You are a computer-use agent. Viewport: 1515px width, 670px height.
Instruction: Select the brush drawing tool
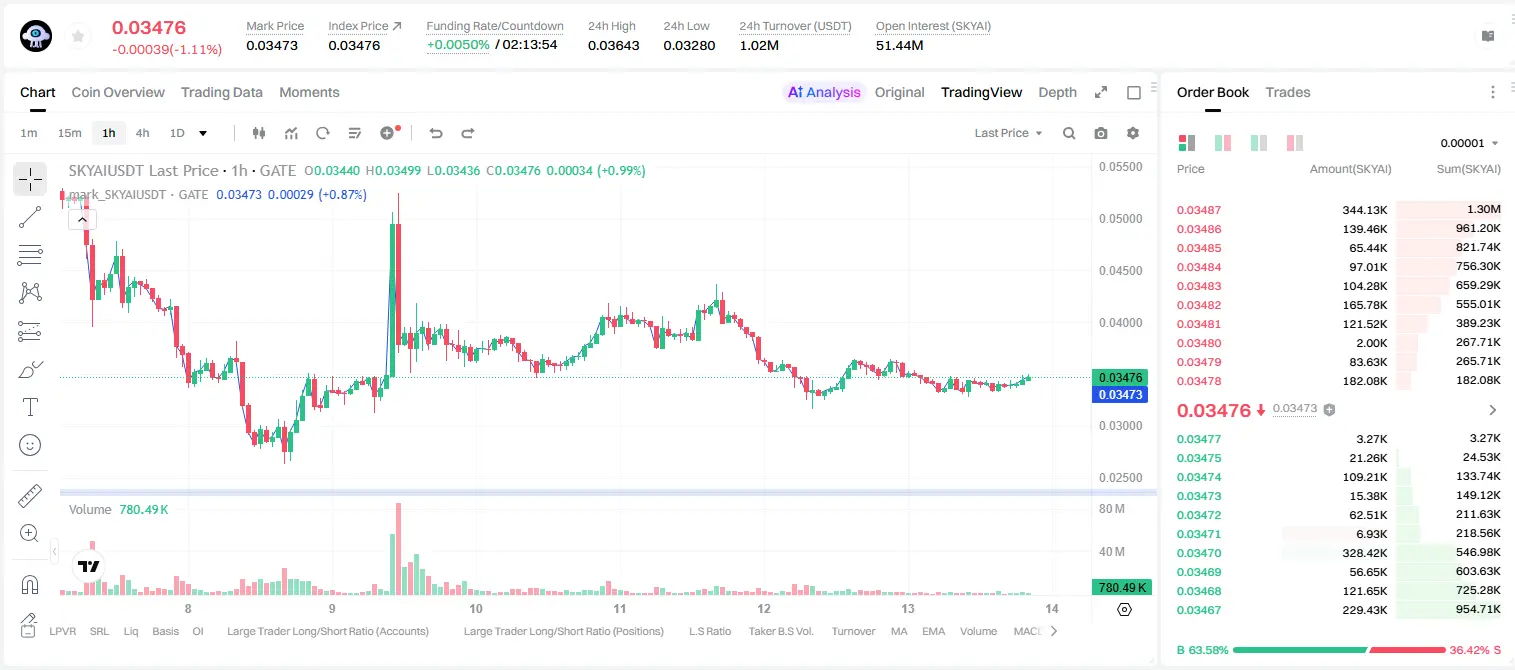(30, 369)
